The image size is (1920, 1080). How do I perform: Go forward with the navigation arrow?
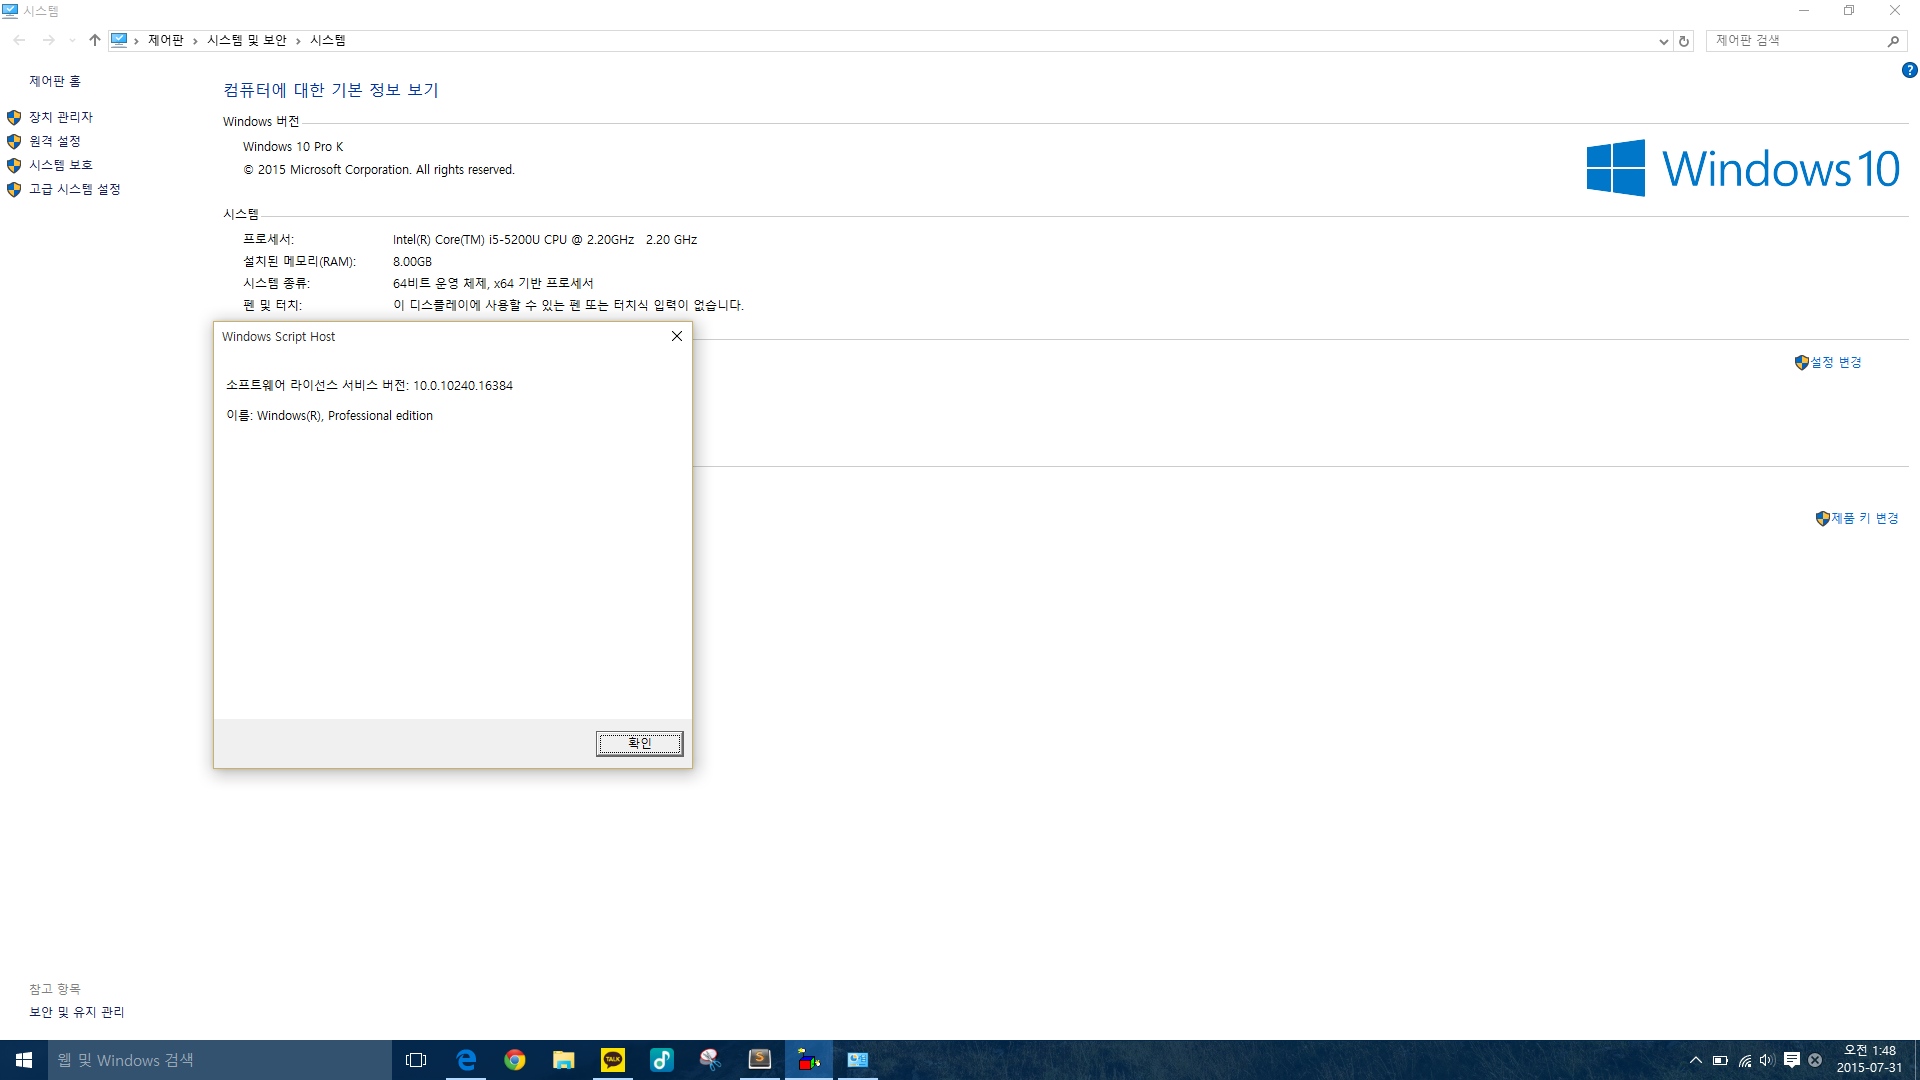pos(48,40)
